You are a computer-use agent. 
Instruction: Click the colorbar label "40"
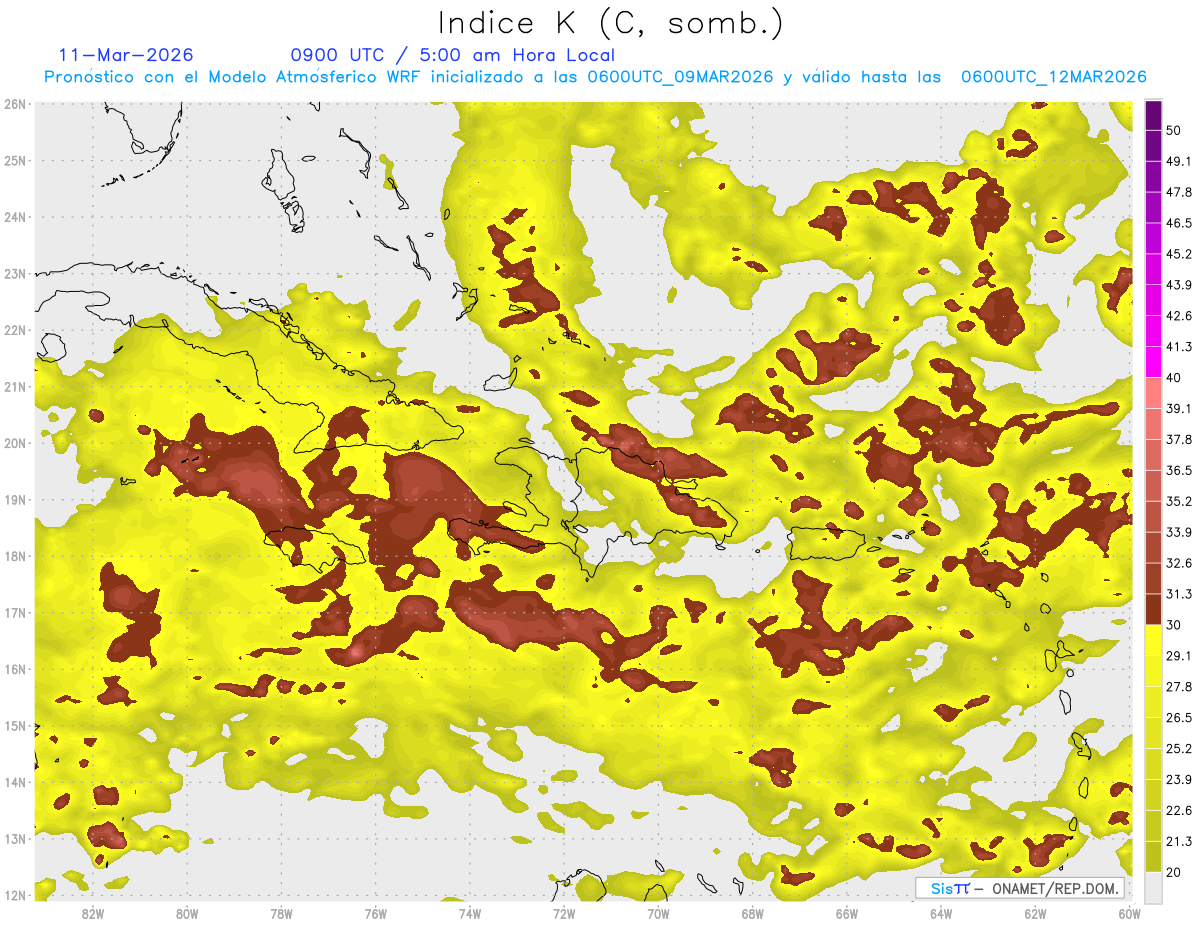coord(1174,378)
